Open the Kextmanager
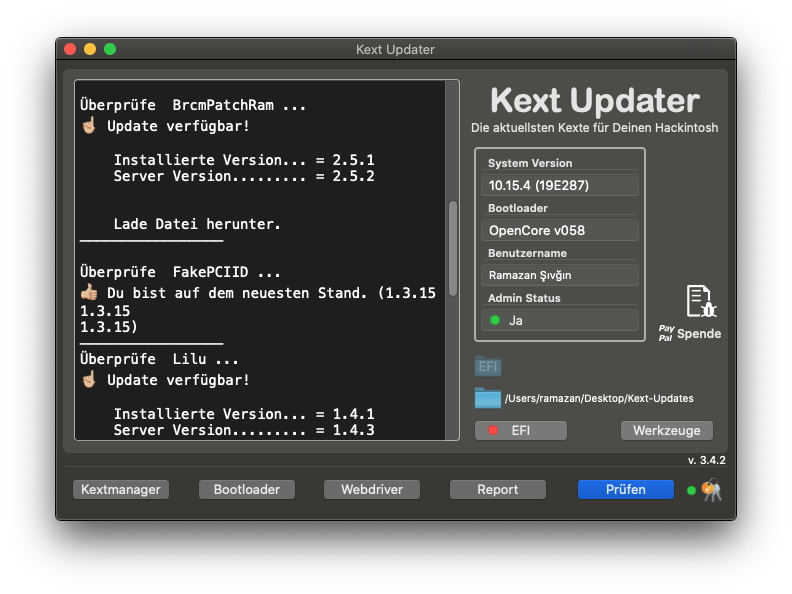This screenshot has width=792, height=594. click(x=121, y=489)
